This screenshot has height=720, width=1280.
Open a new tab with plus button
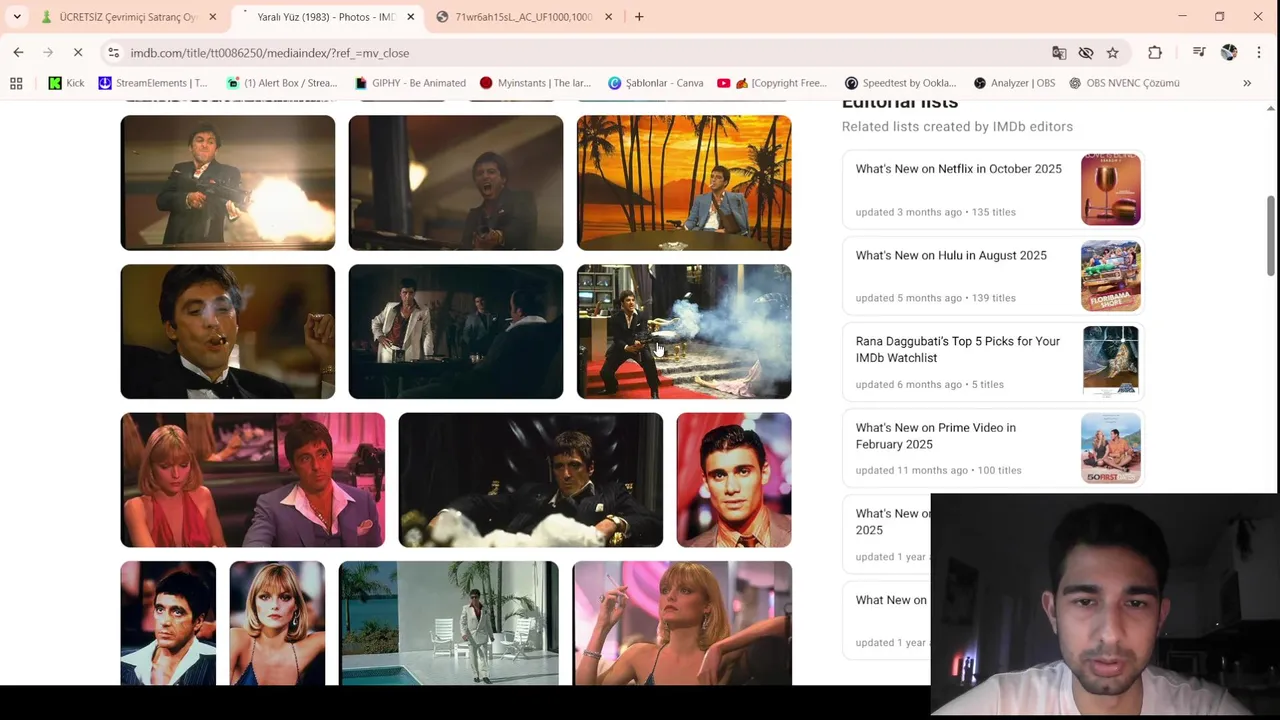click(639, 17)
